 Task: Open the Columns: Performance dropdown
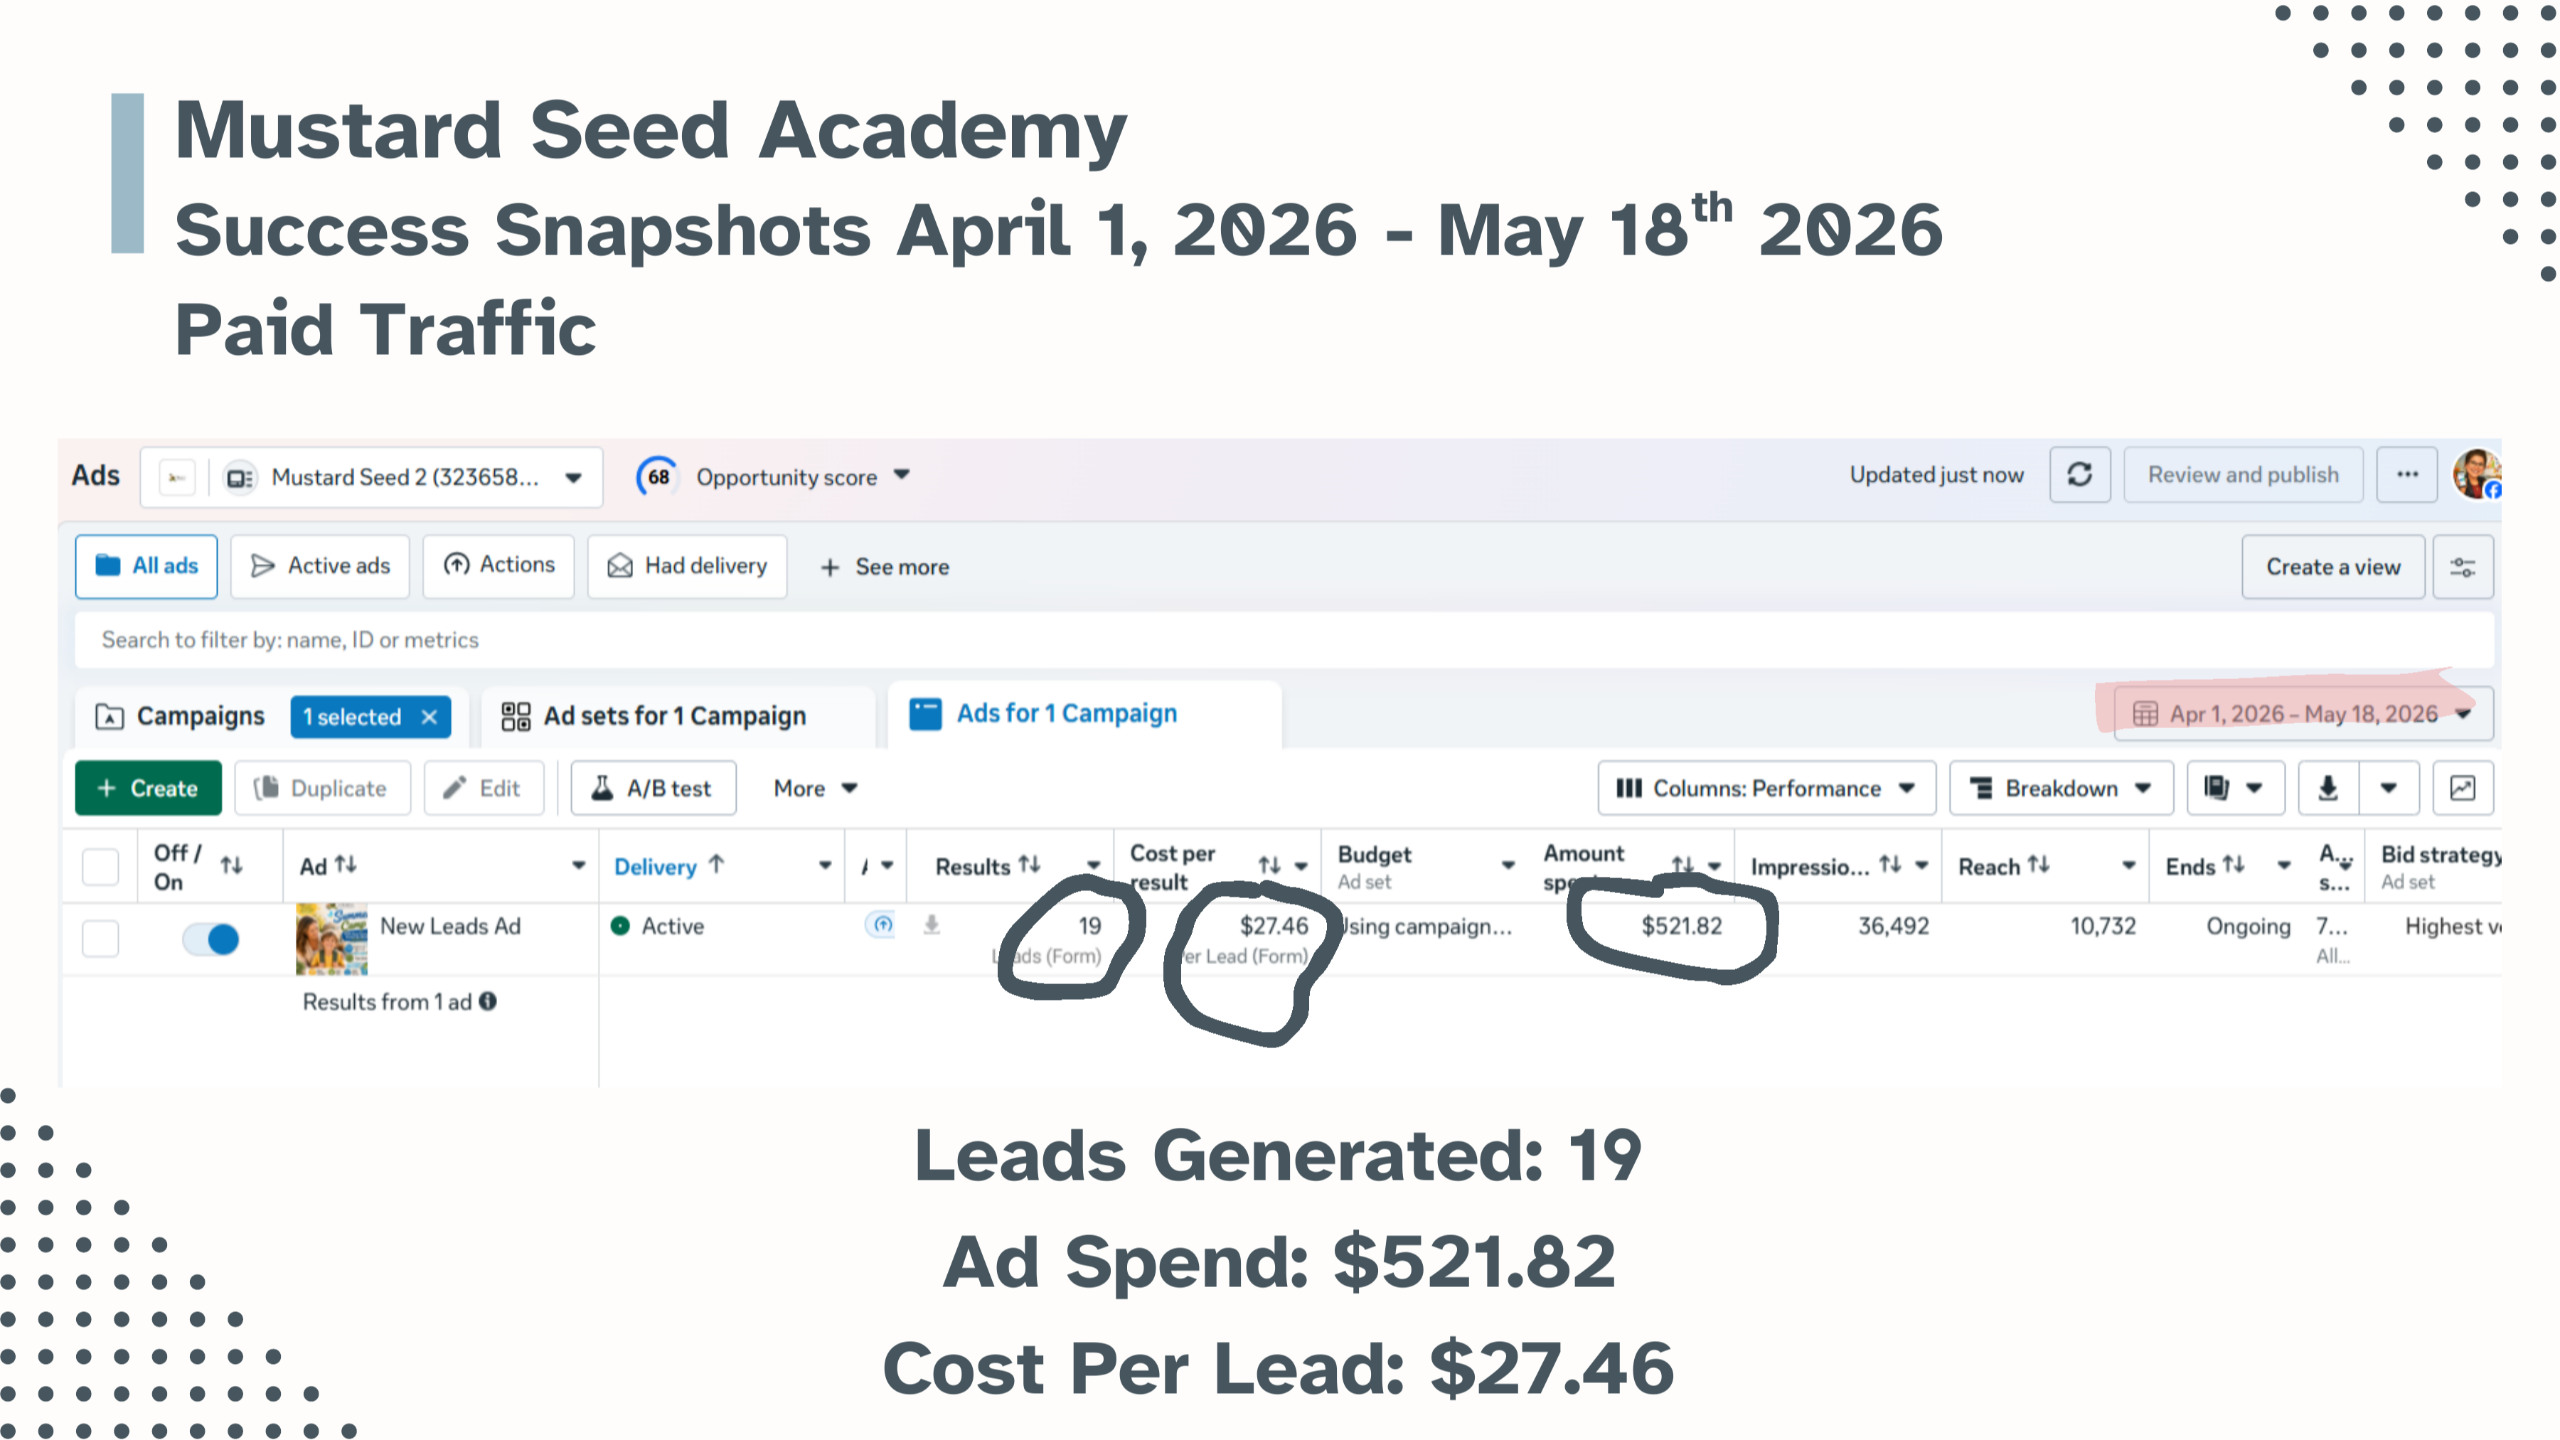[1766, 789]
